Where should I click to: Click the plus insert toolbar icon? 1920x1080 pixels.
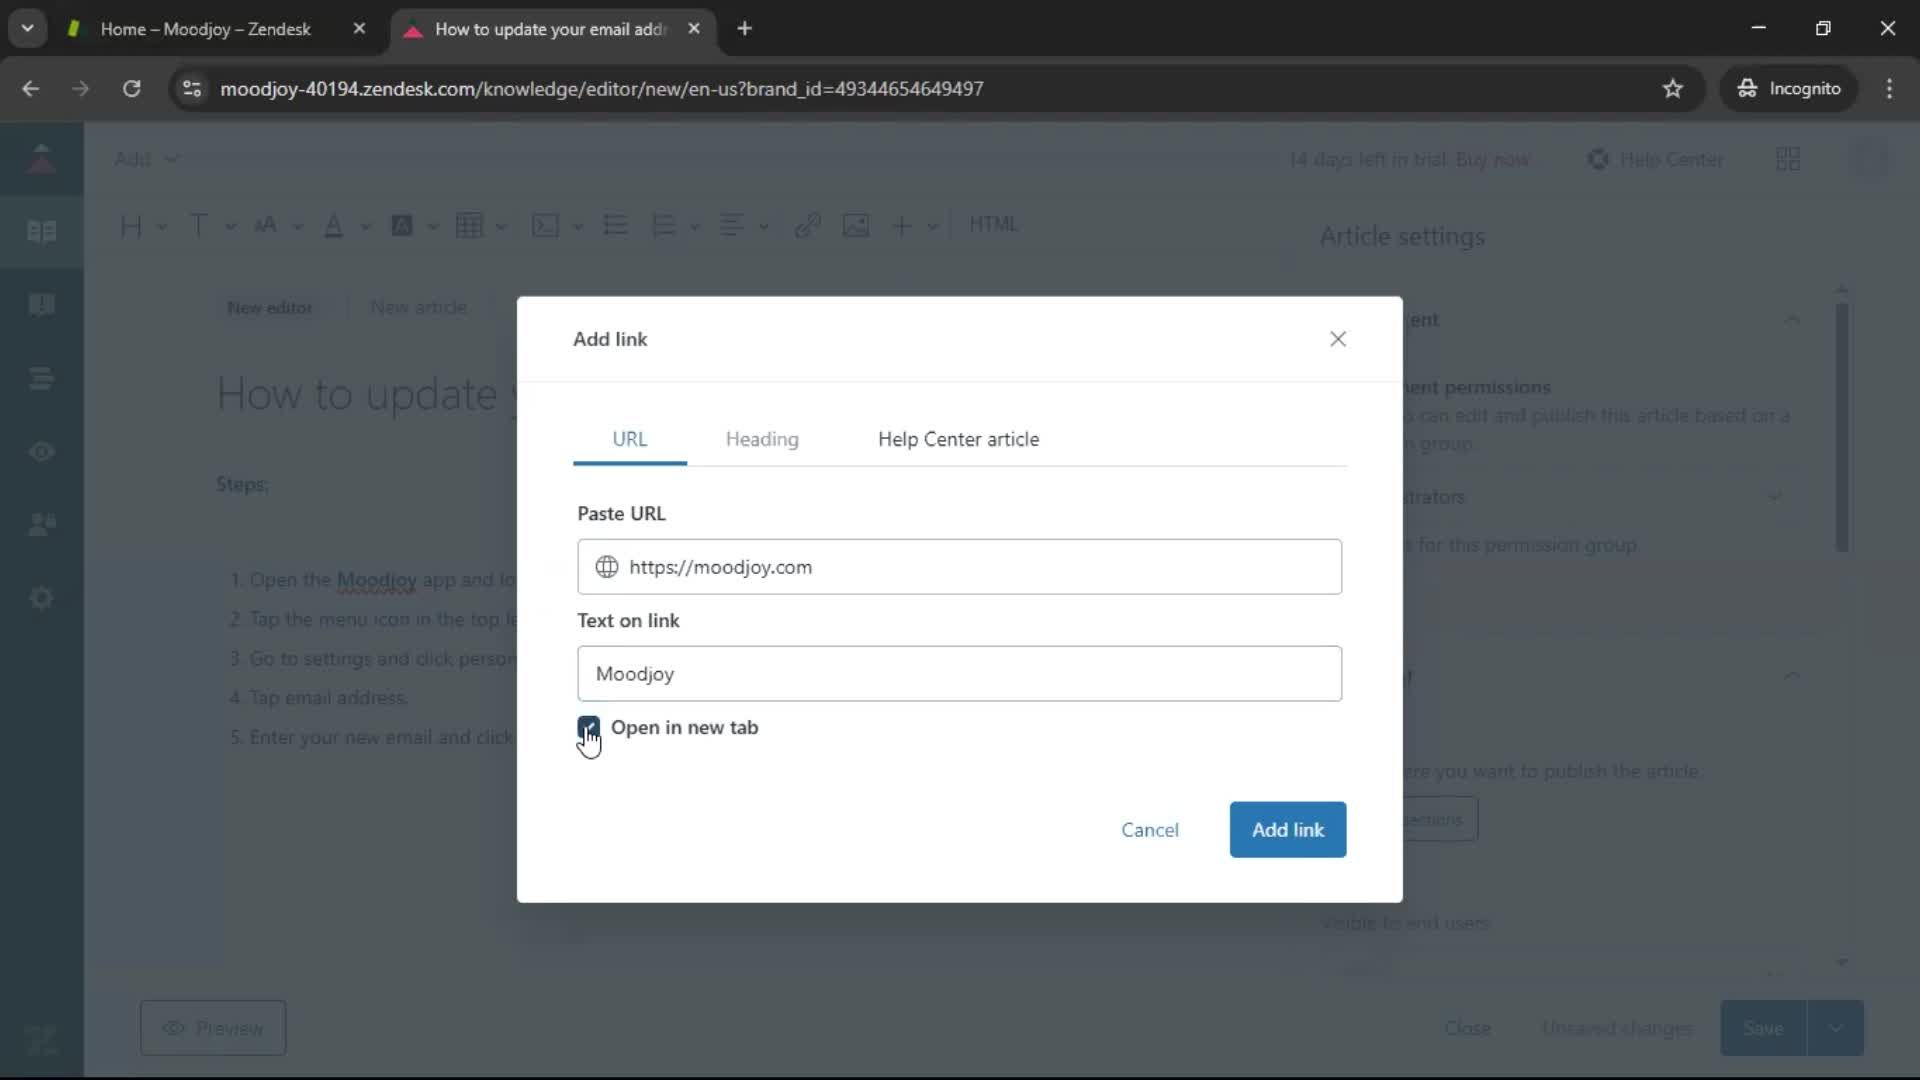[x=902, y=226]
